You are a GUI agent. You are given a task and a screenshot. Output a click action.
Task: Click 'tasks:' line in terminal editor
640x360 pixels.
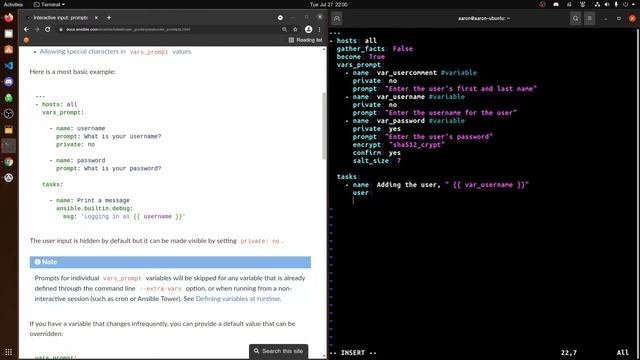pyautogui.click(x=348, y=177)
